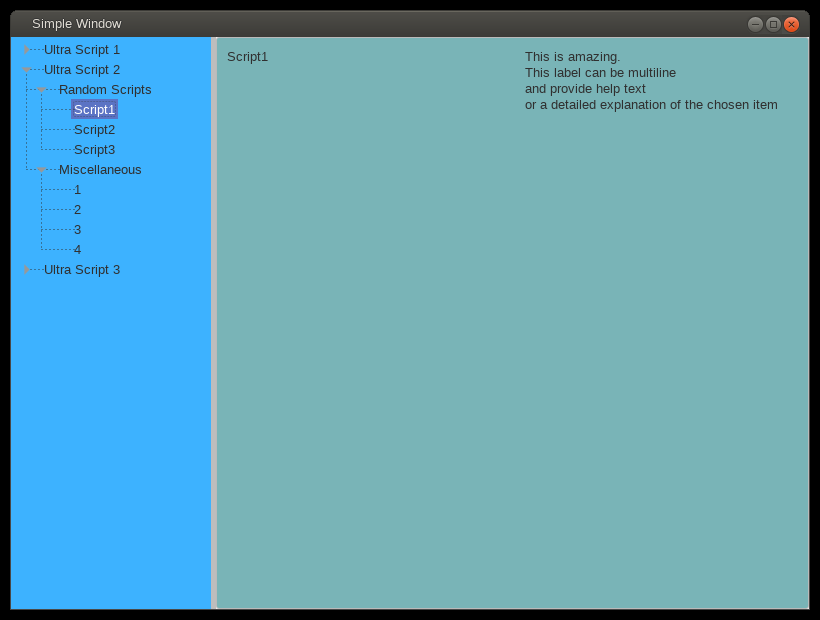The width and height of the screenshot is (820, 620).
Task: Select item 1 under Miscellaneous
Action: 77,190
